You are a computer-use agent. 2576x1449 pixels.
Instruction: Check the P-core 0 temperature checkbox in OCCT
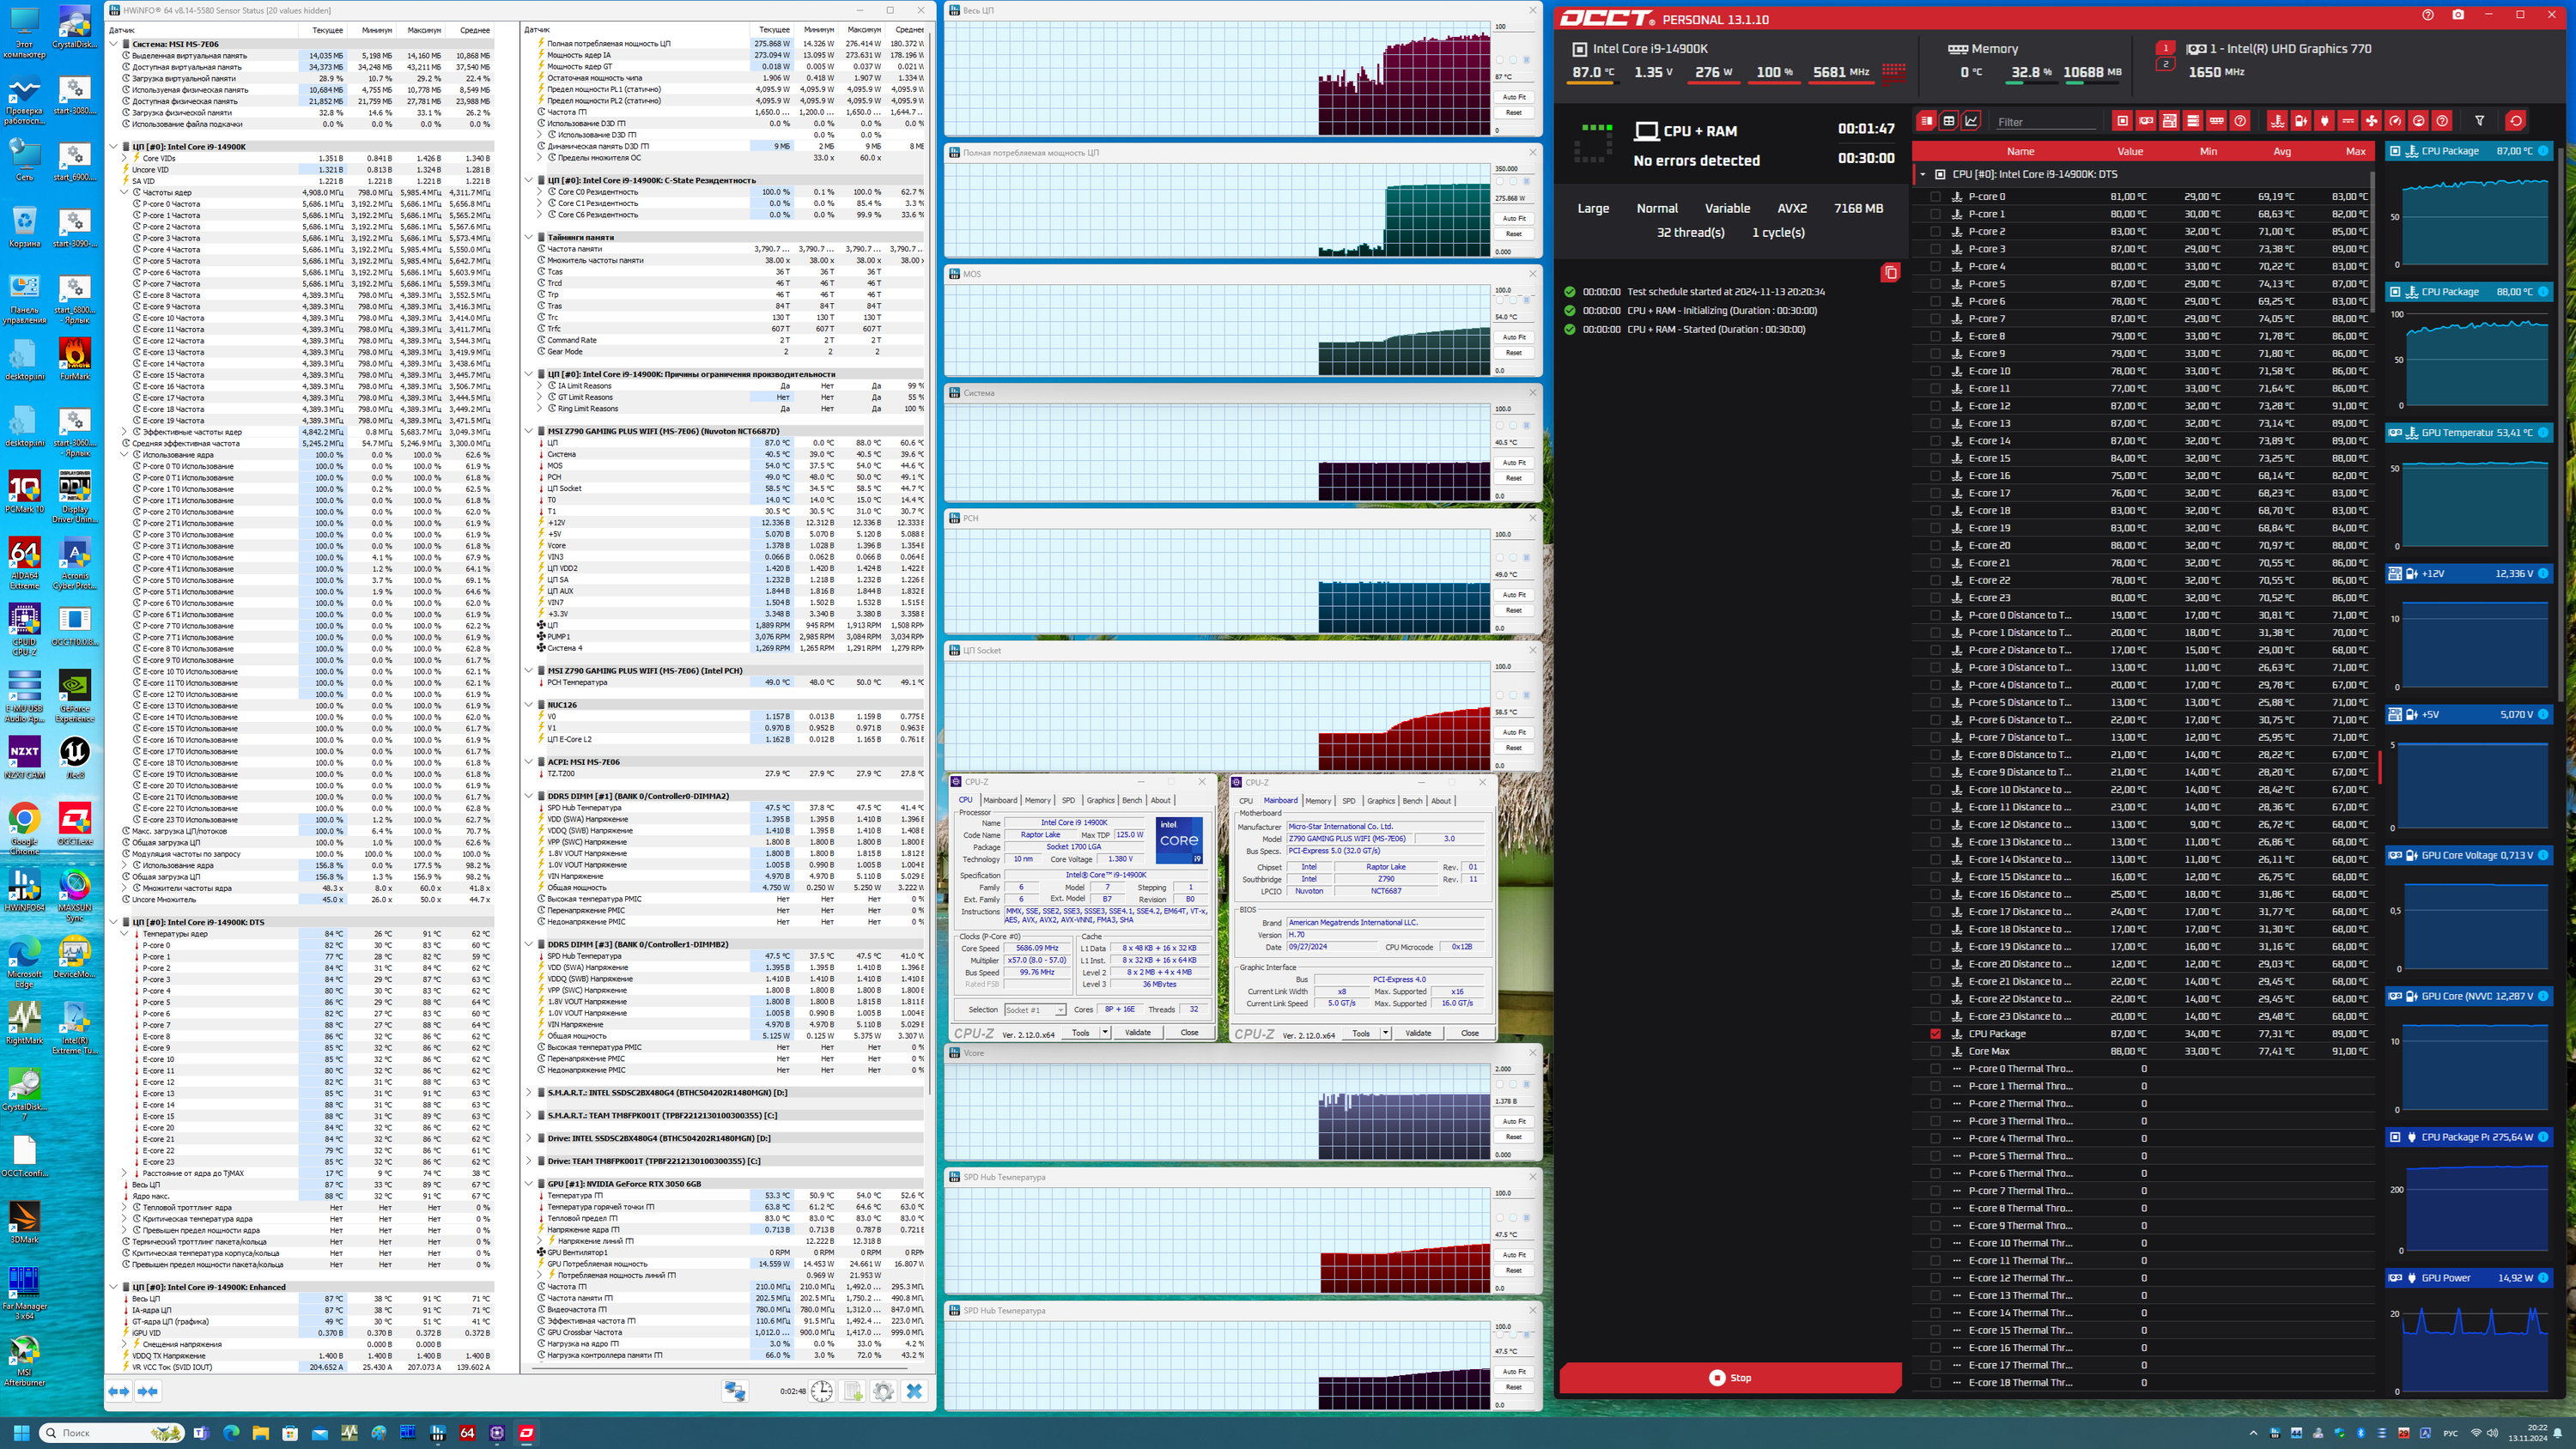[x=1935, y=197]
